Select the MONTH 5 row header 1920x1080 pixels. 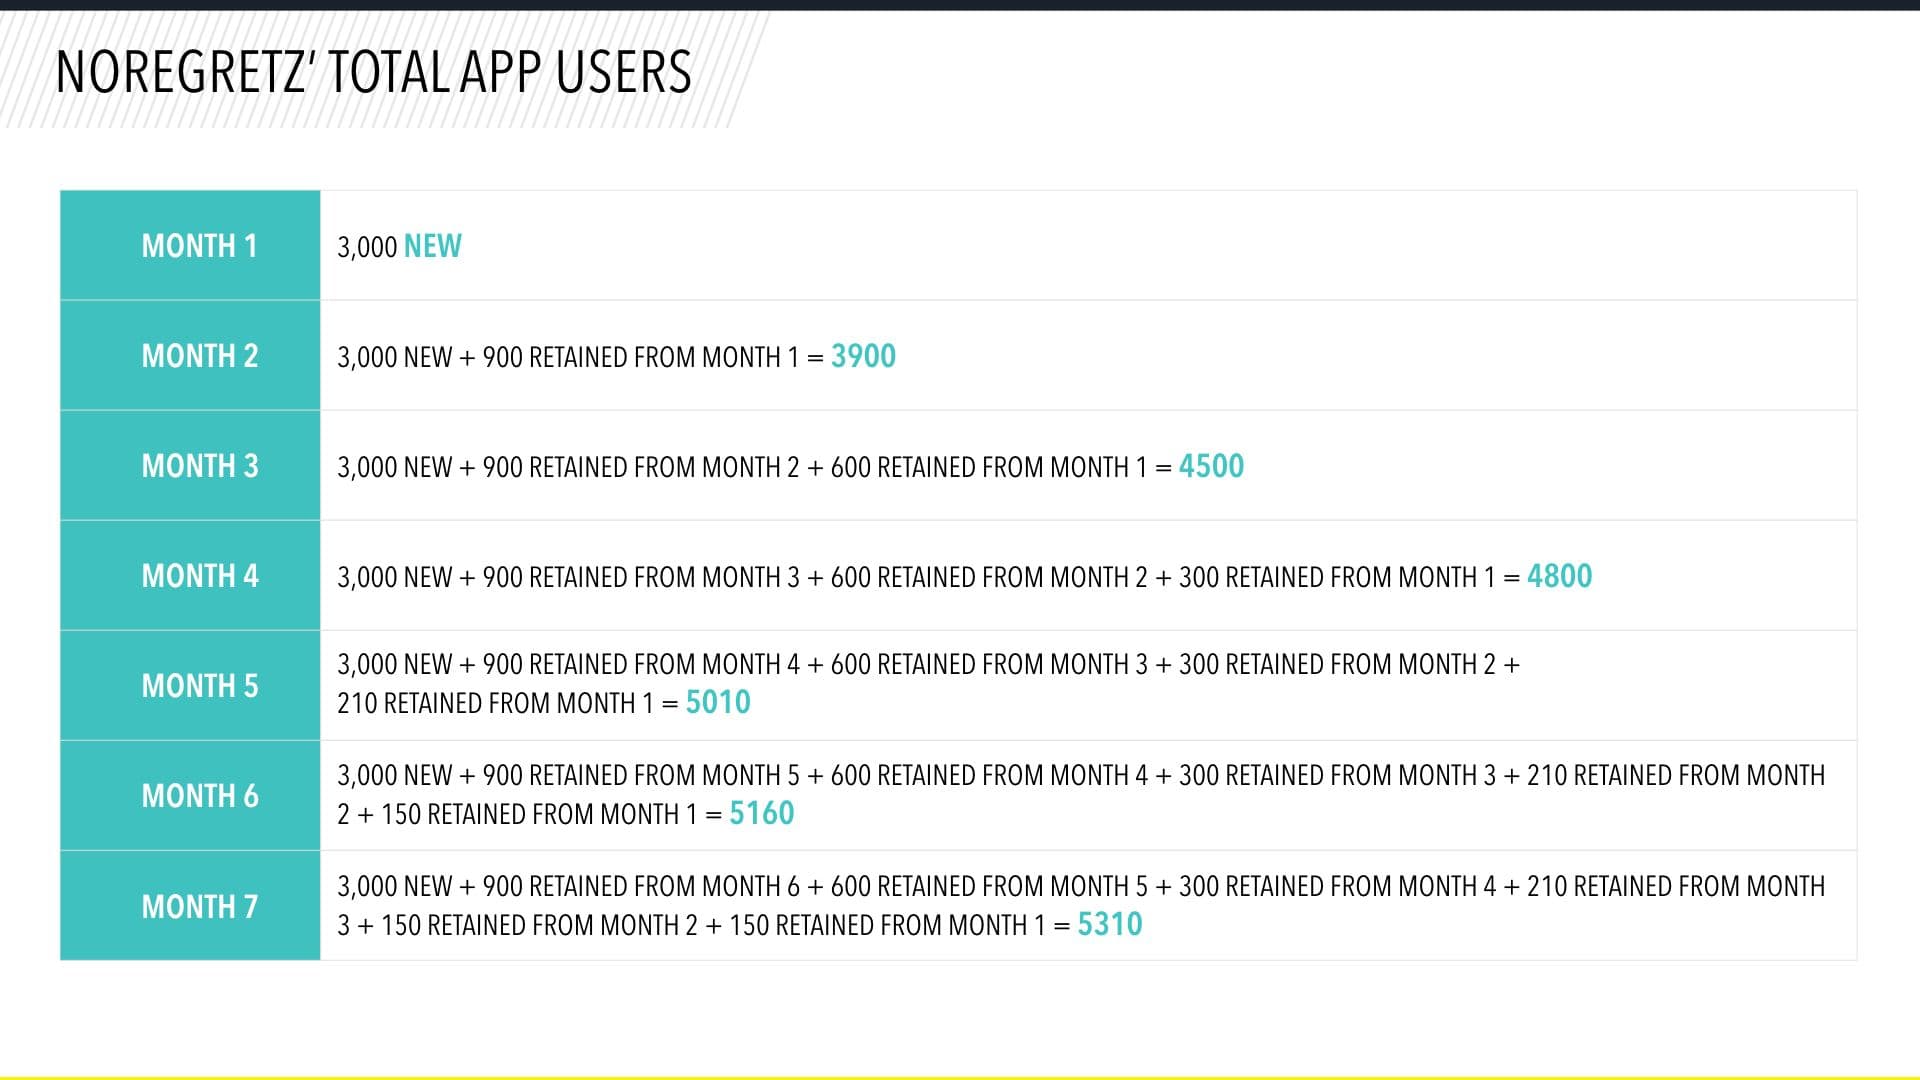click(x=199, y=686)
